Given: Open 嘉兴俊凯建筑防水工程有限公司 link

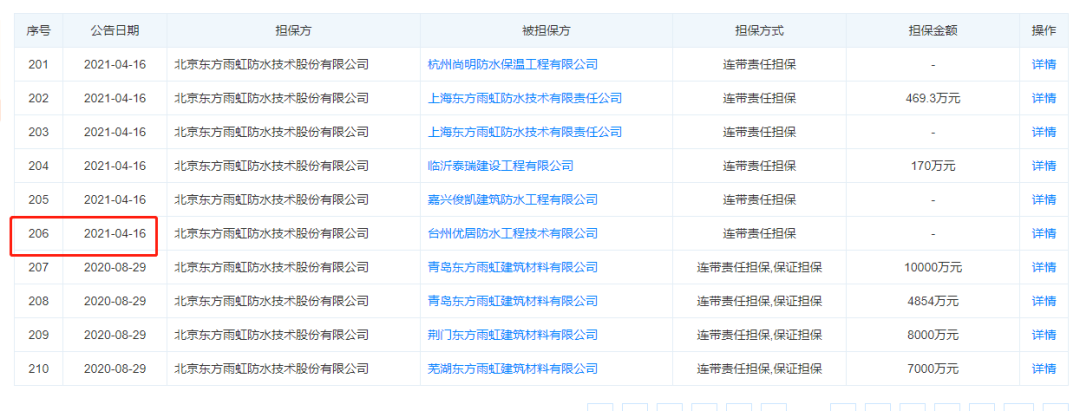Looking at the screenshot, I should tap(512, 199).
